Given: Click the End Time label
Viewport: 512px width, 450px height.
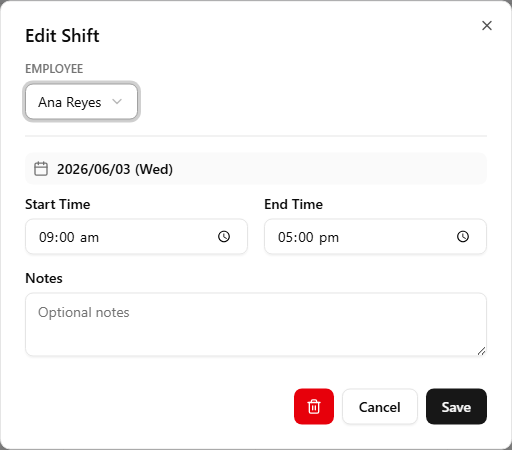Looking at the screenshot, I should pos(294,204).
